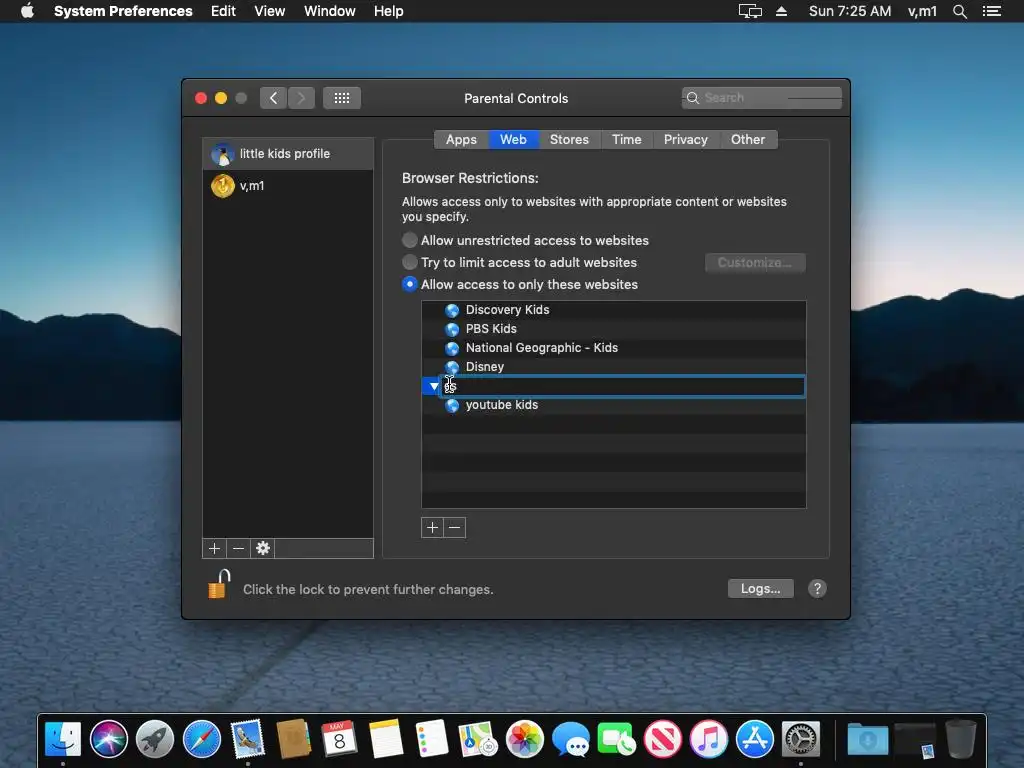Add a website with the plus button

pyautogui.click(x=432, y=528)
